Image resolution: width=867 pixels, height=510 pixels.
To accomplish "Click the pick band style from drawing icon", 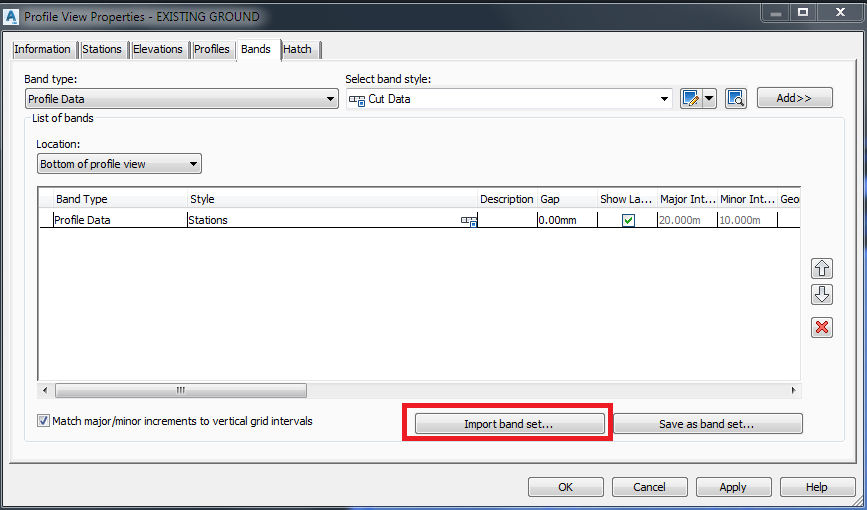I will coord(736,99).
